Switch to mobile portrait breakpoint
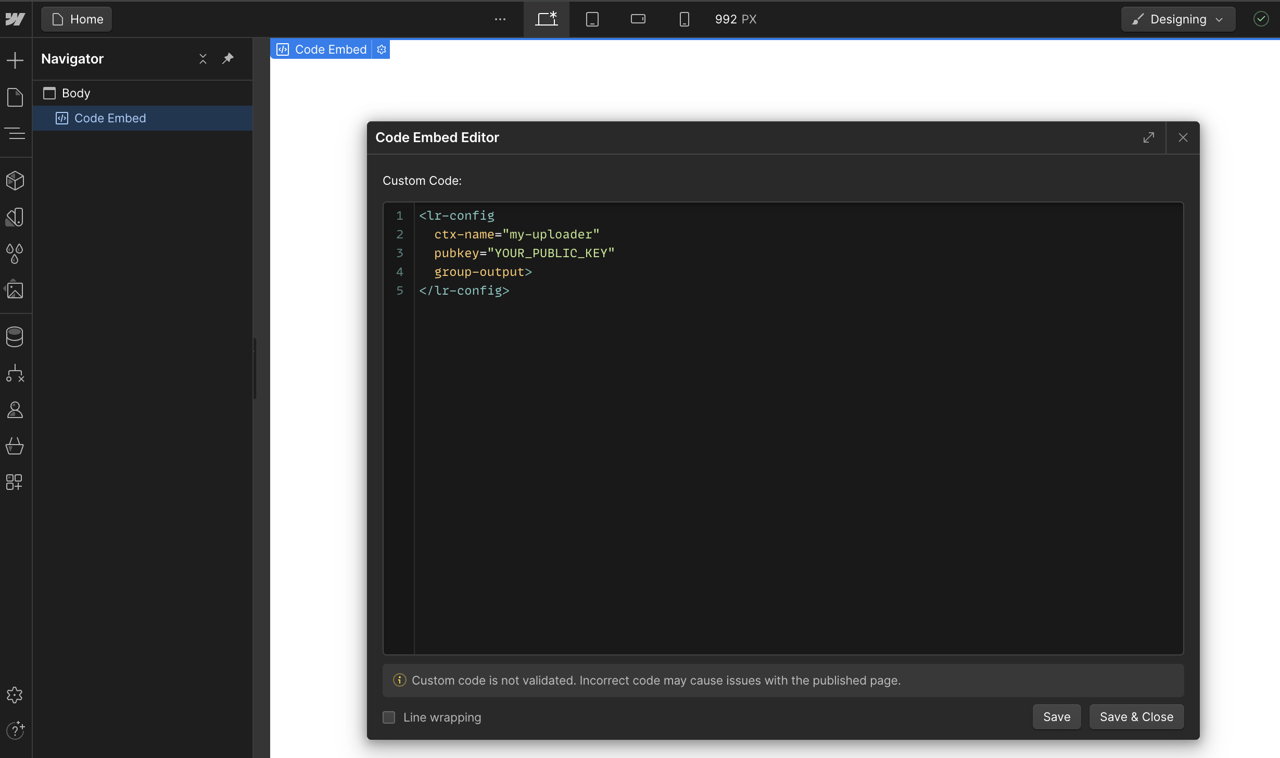The width and height of the screenshot is (1280, 758). (x=684, y=19)
